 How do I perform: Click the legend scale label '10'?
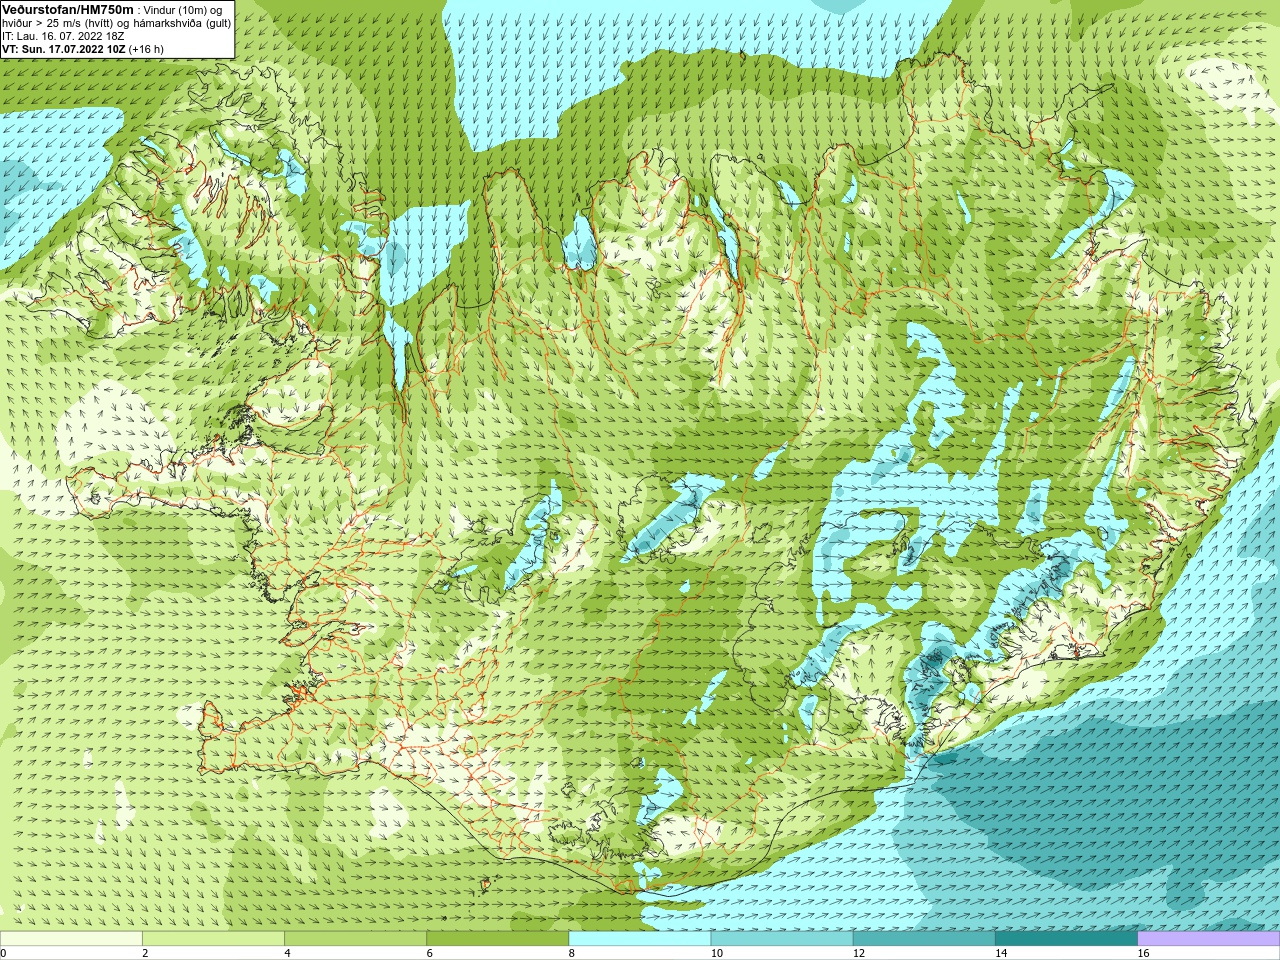[716, 953]
